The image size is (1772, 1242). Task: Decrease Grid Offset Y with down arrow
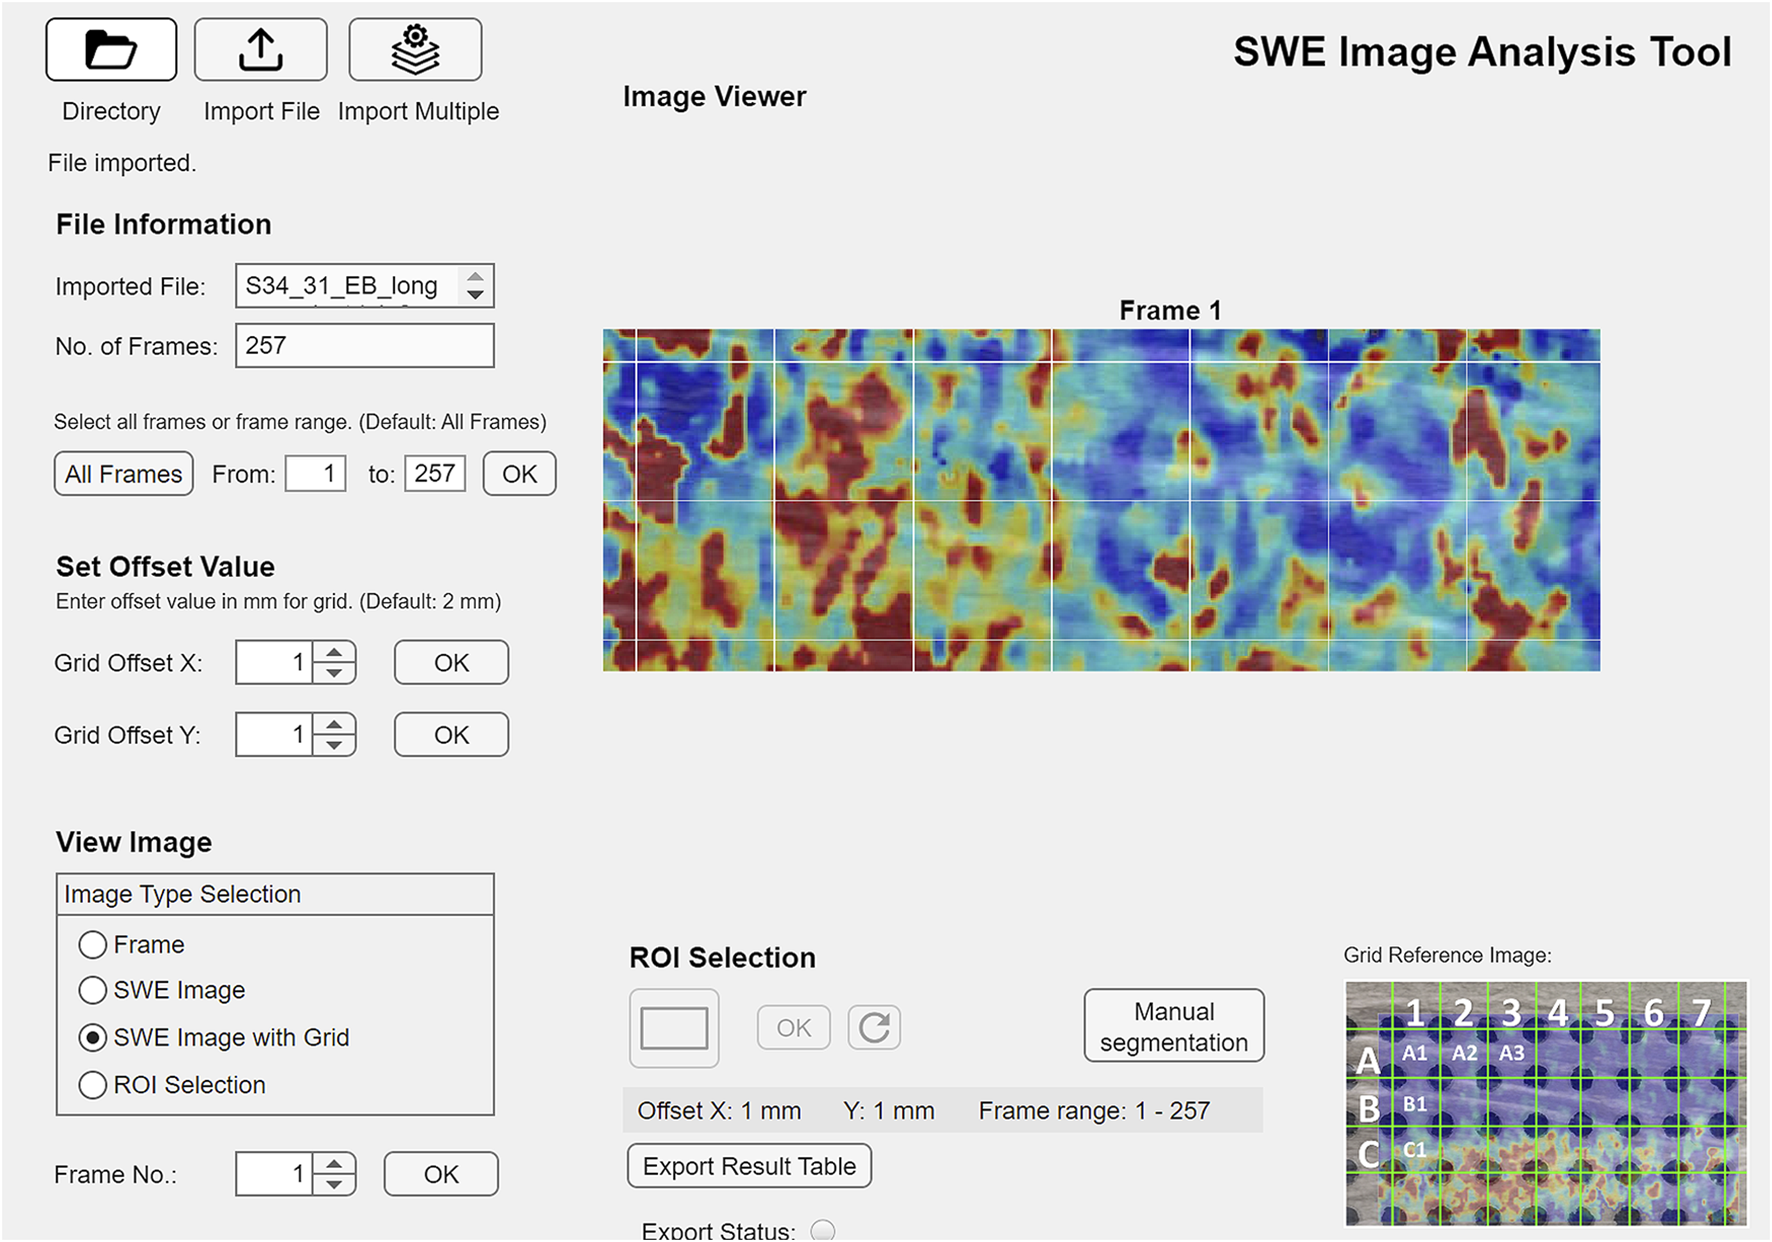pos(335,746)
